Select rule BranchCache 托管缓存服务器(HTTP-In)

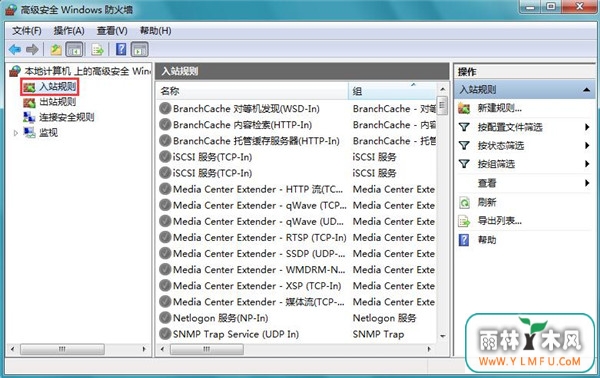coord(256,141)
